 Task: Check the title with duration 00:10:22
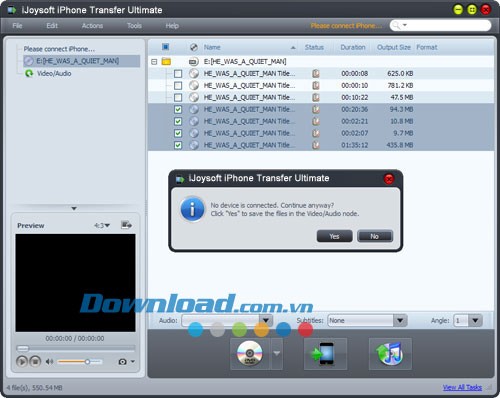178,97
